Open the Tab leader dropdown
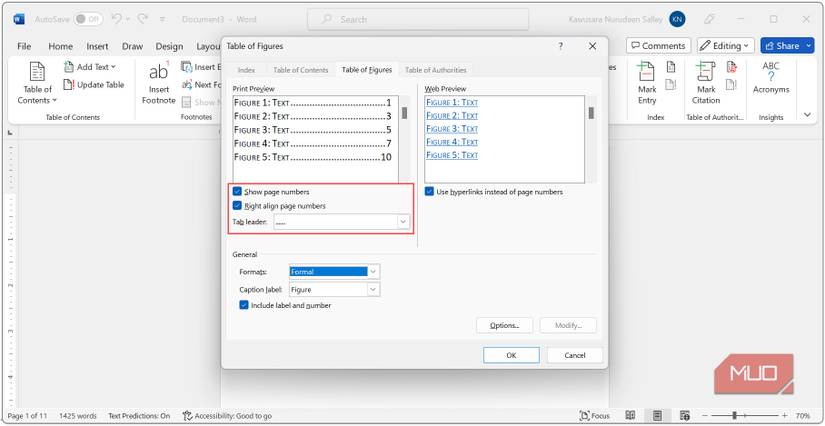 (x=403, y=221)
